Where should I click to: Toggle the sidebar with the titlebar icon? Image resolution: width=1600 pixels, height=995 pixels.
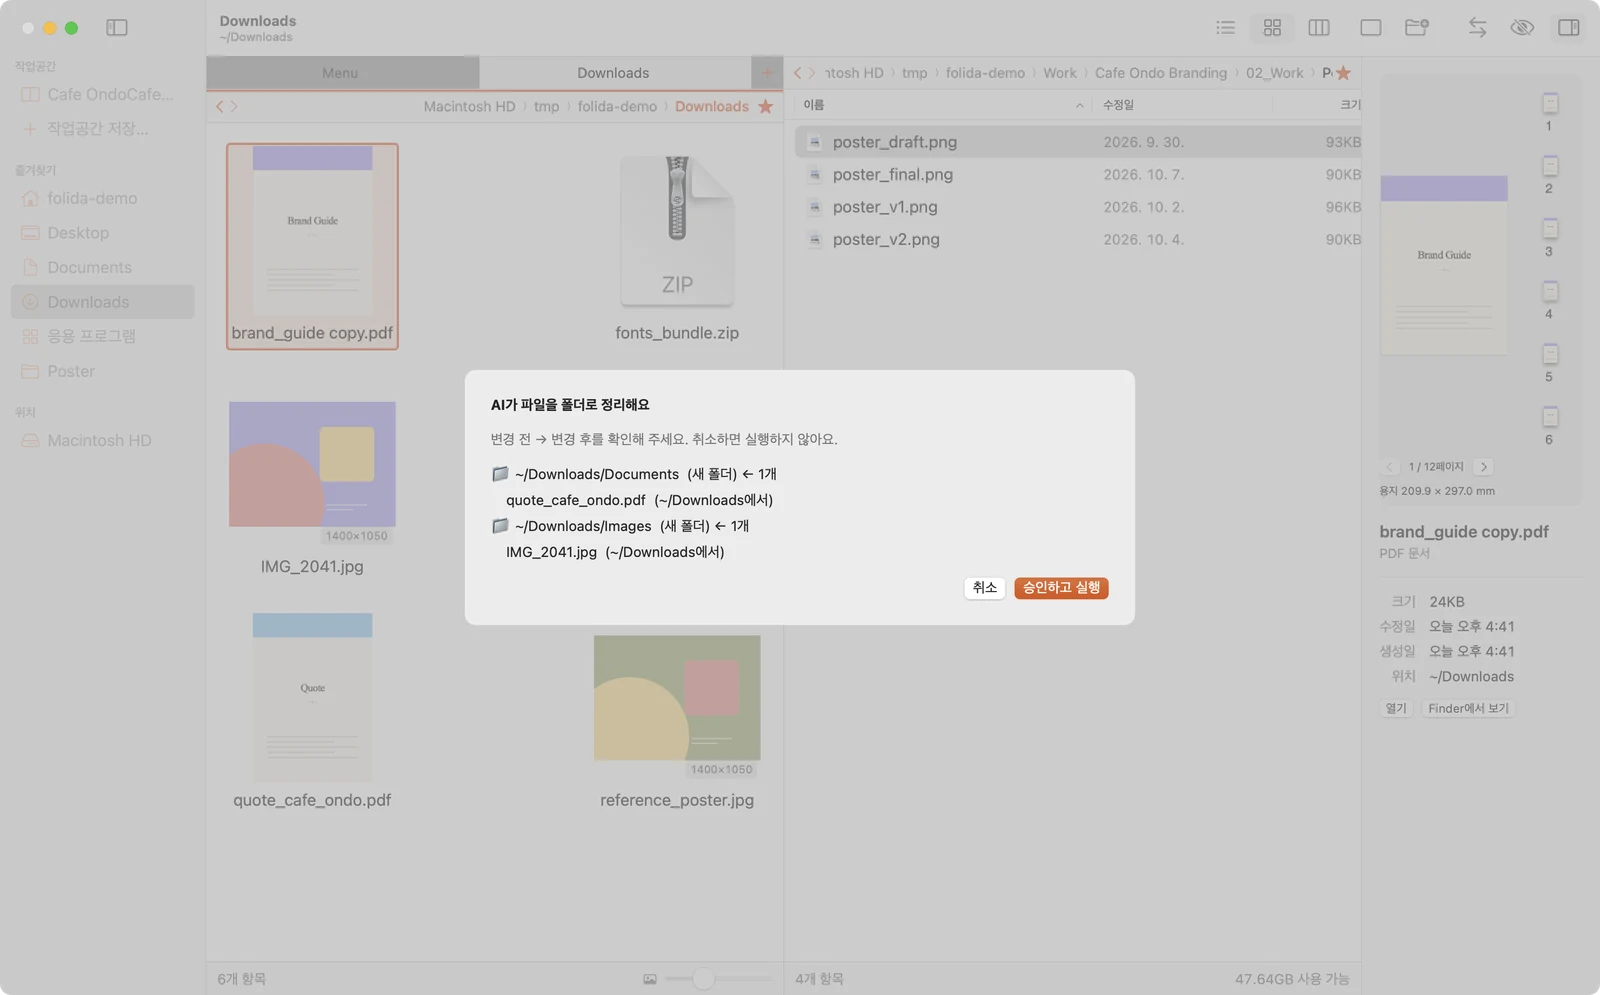pos(117,28)
